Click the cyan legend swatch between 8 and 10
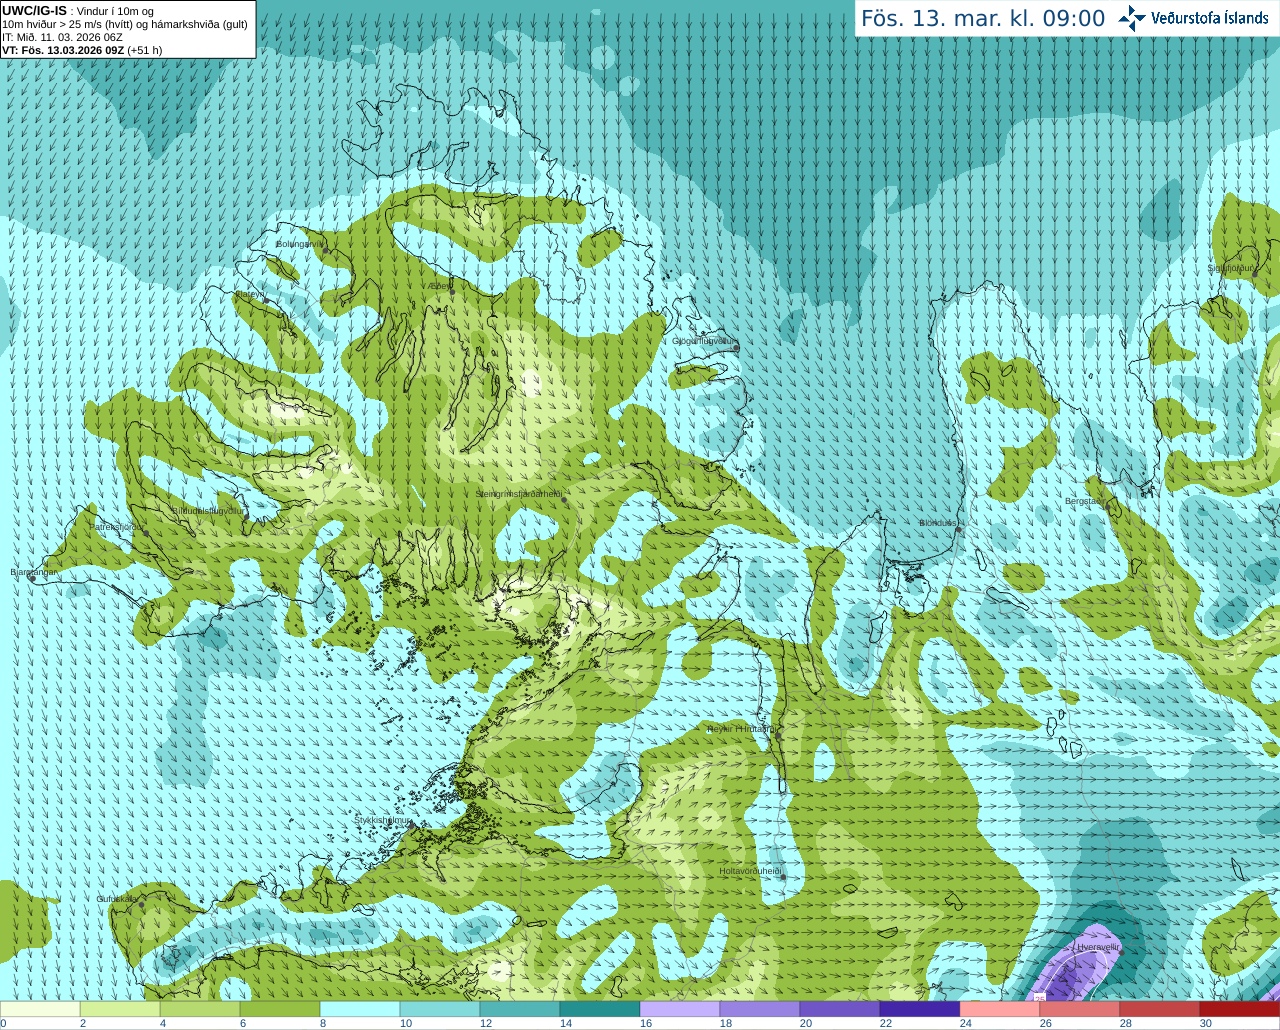Viewport: 1280px width, 1030px height. coord(360,1009)
